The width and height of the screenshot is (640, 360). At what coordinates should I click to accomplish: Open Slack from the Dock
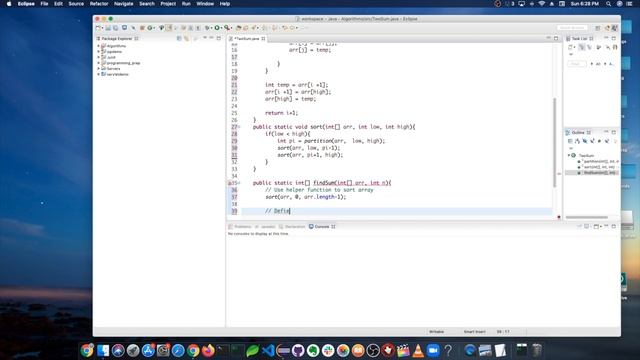tap(328, 350)
